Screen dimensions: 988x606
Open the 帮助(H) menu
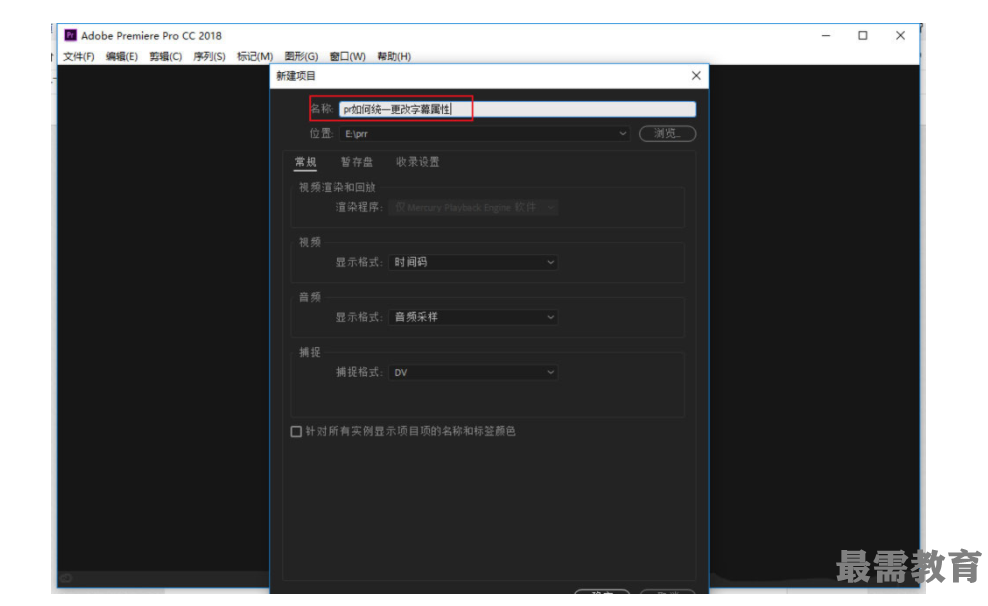(392, 56)
